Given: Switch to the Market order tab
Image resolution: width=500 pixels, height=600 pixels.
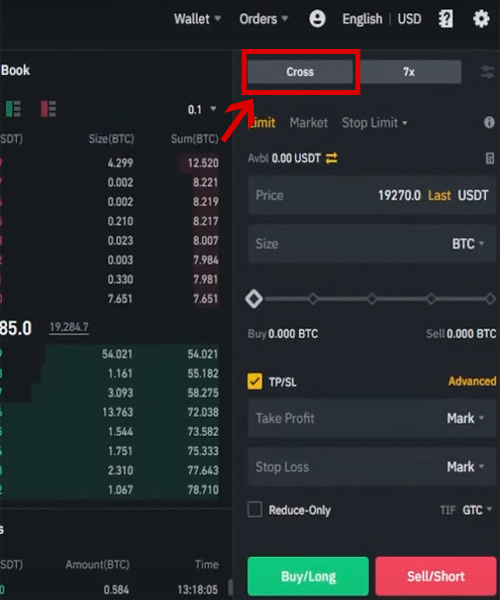Looking at the screenshot, I should (x=309, y=123).
